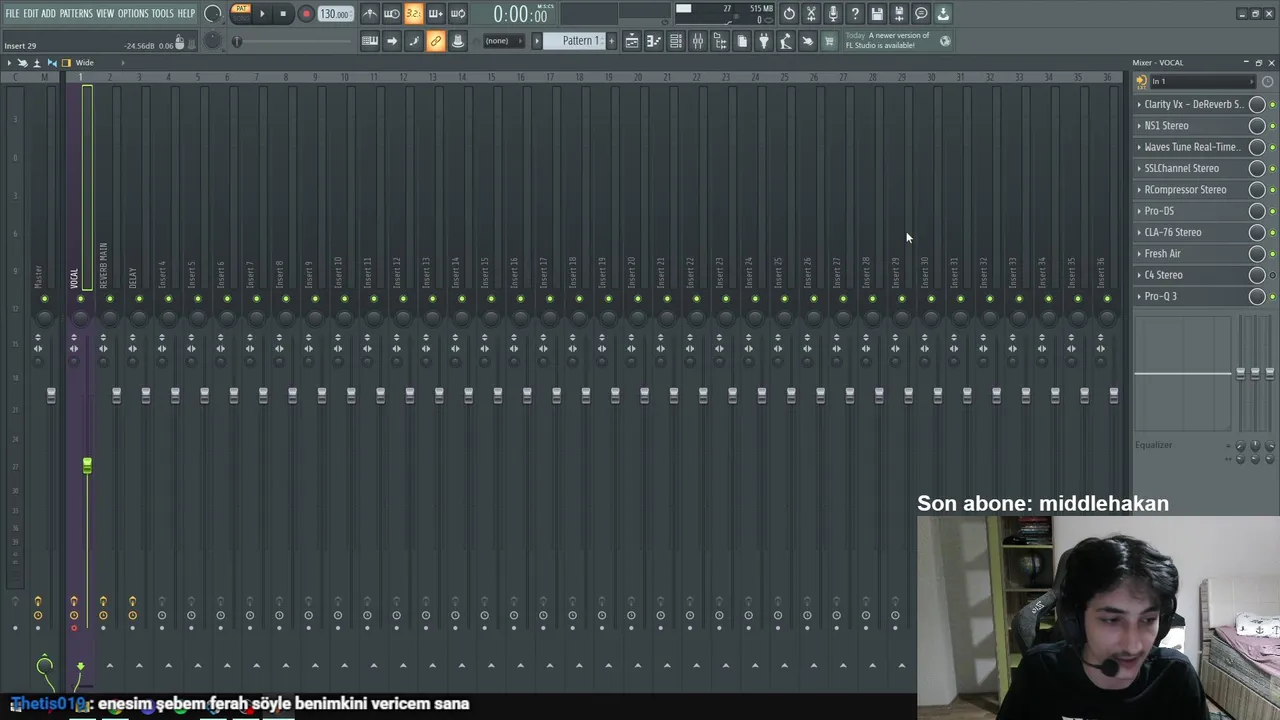Click the save project floppy icon
1280x720 pixels.
pyautogui.click(x=877, y=14)
